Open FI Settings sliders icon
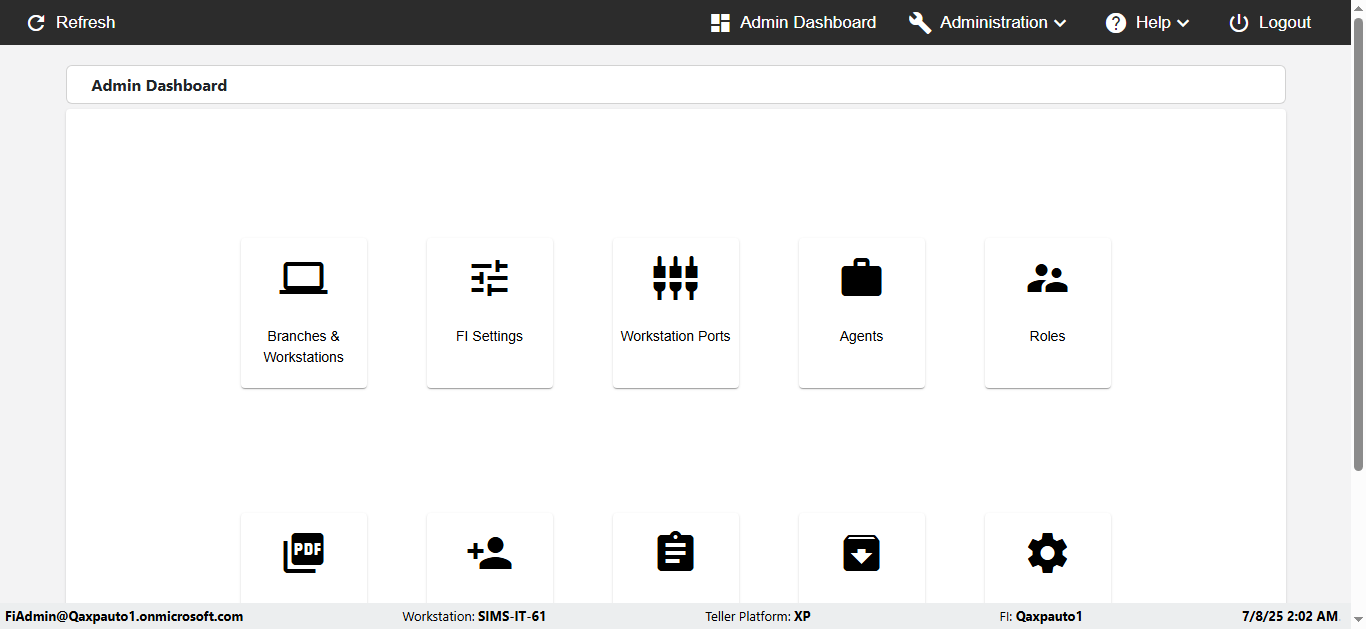1366x629 pixels. 490,278
